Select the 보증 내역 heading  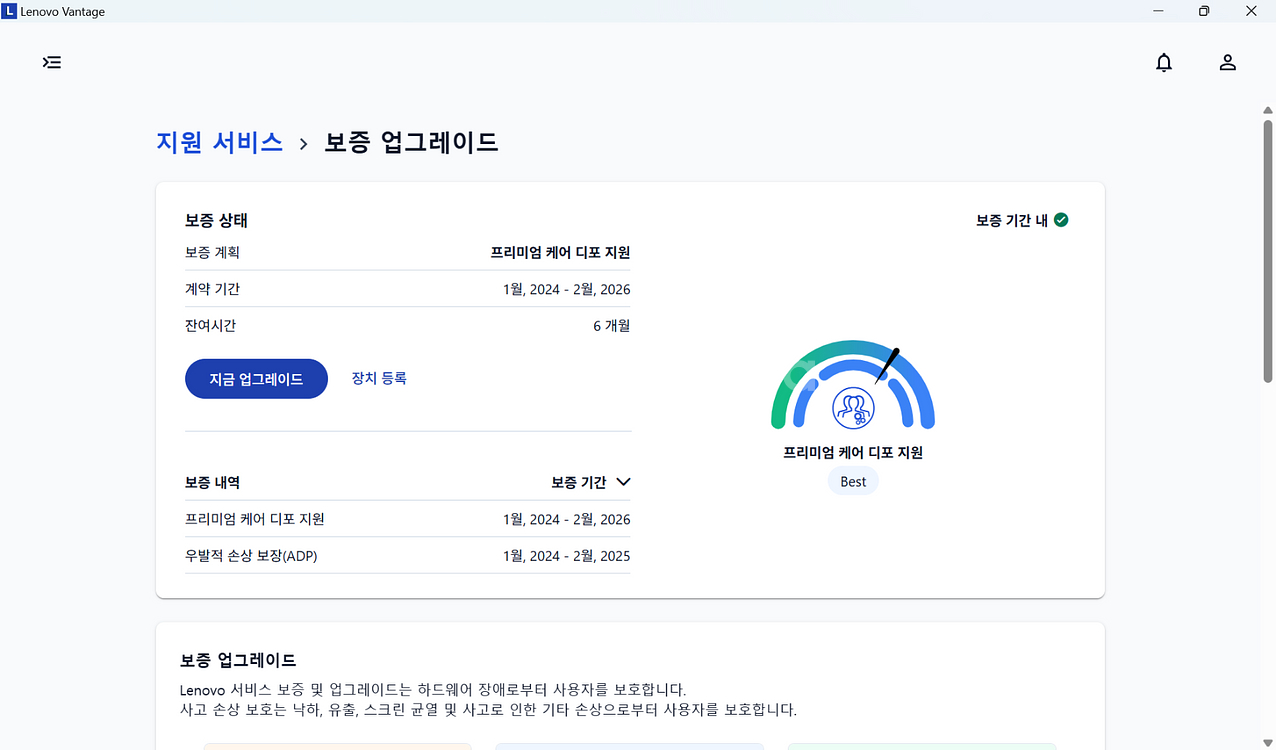coord(212,482)
